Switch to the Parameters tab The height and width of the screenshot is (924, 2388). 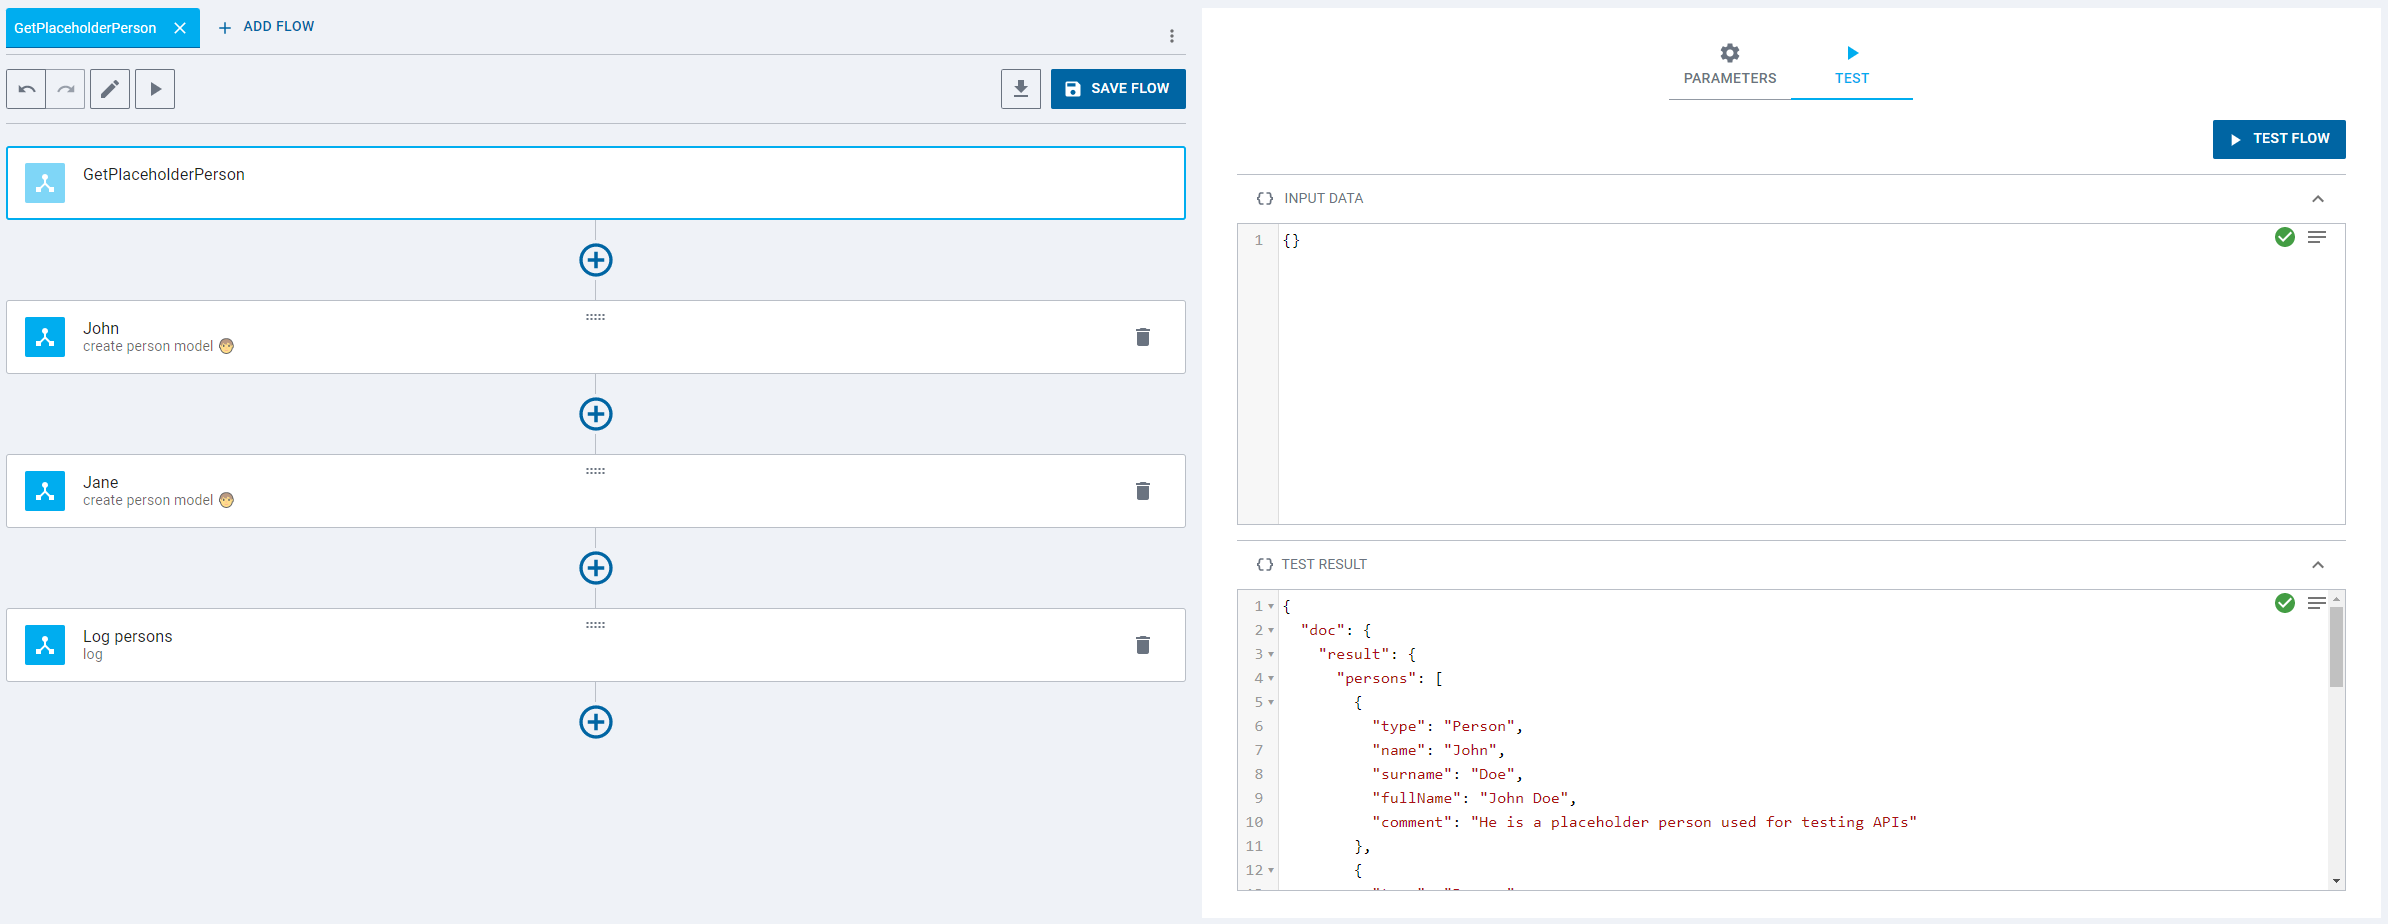(x=1729, y=65)
